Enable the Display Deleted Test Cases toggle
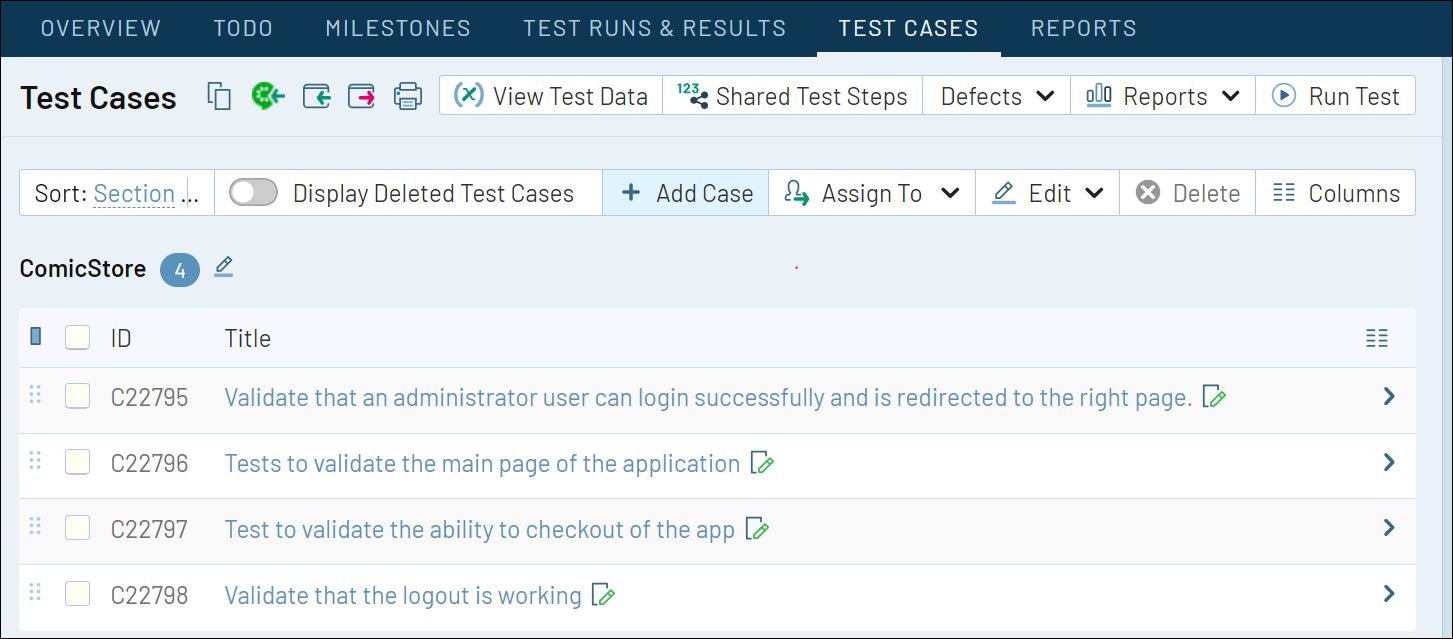The image size is (1453, 639). tap(252, 192)
